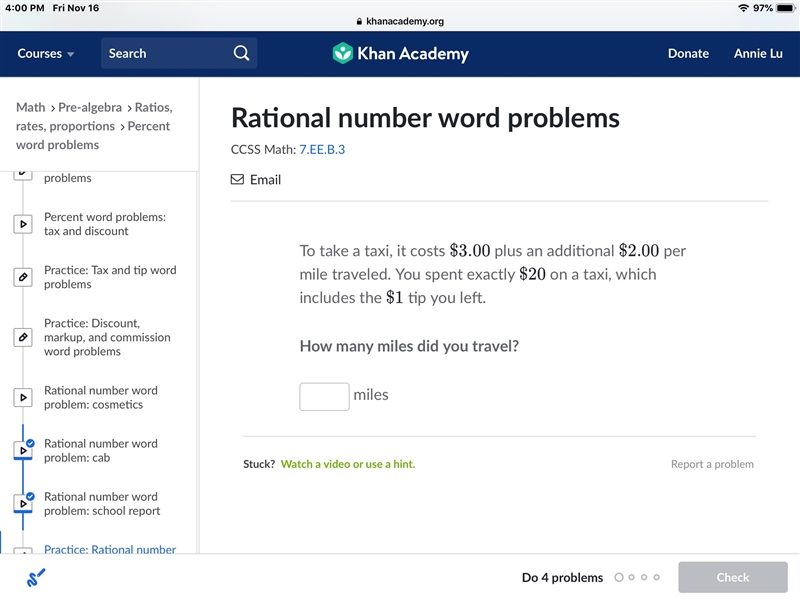Open the 7.EE.B.3 standard link
800x600 pixels.
point(322,149)
